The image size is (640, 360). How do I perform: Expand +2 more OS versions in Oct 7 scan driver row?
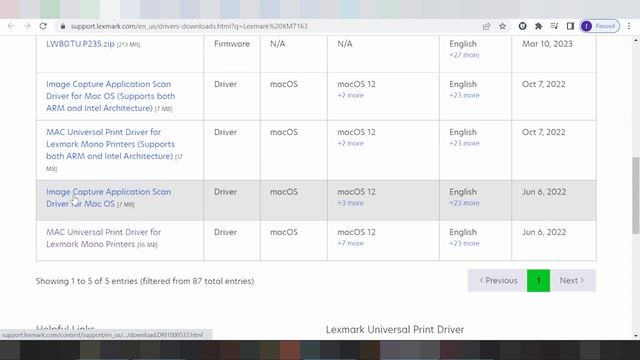point(350,95)
